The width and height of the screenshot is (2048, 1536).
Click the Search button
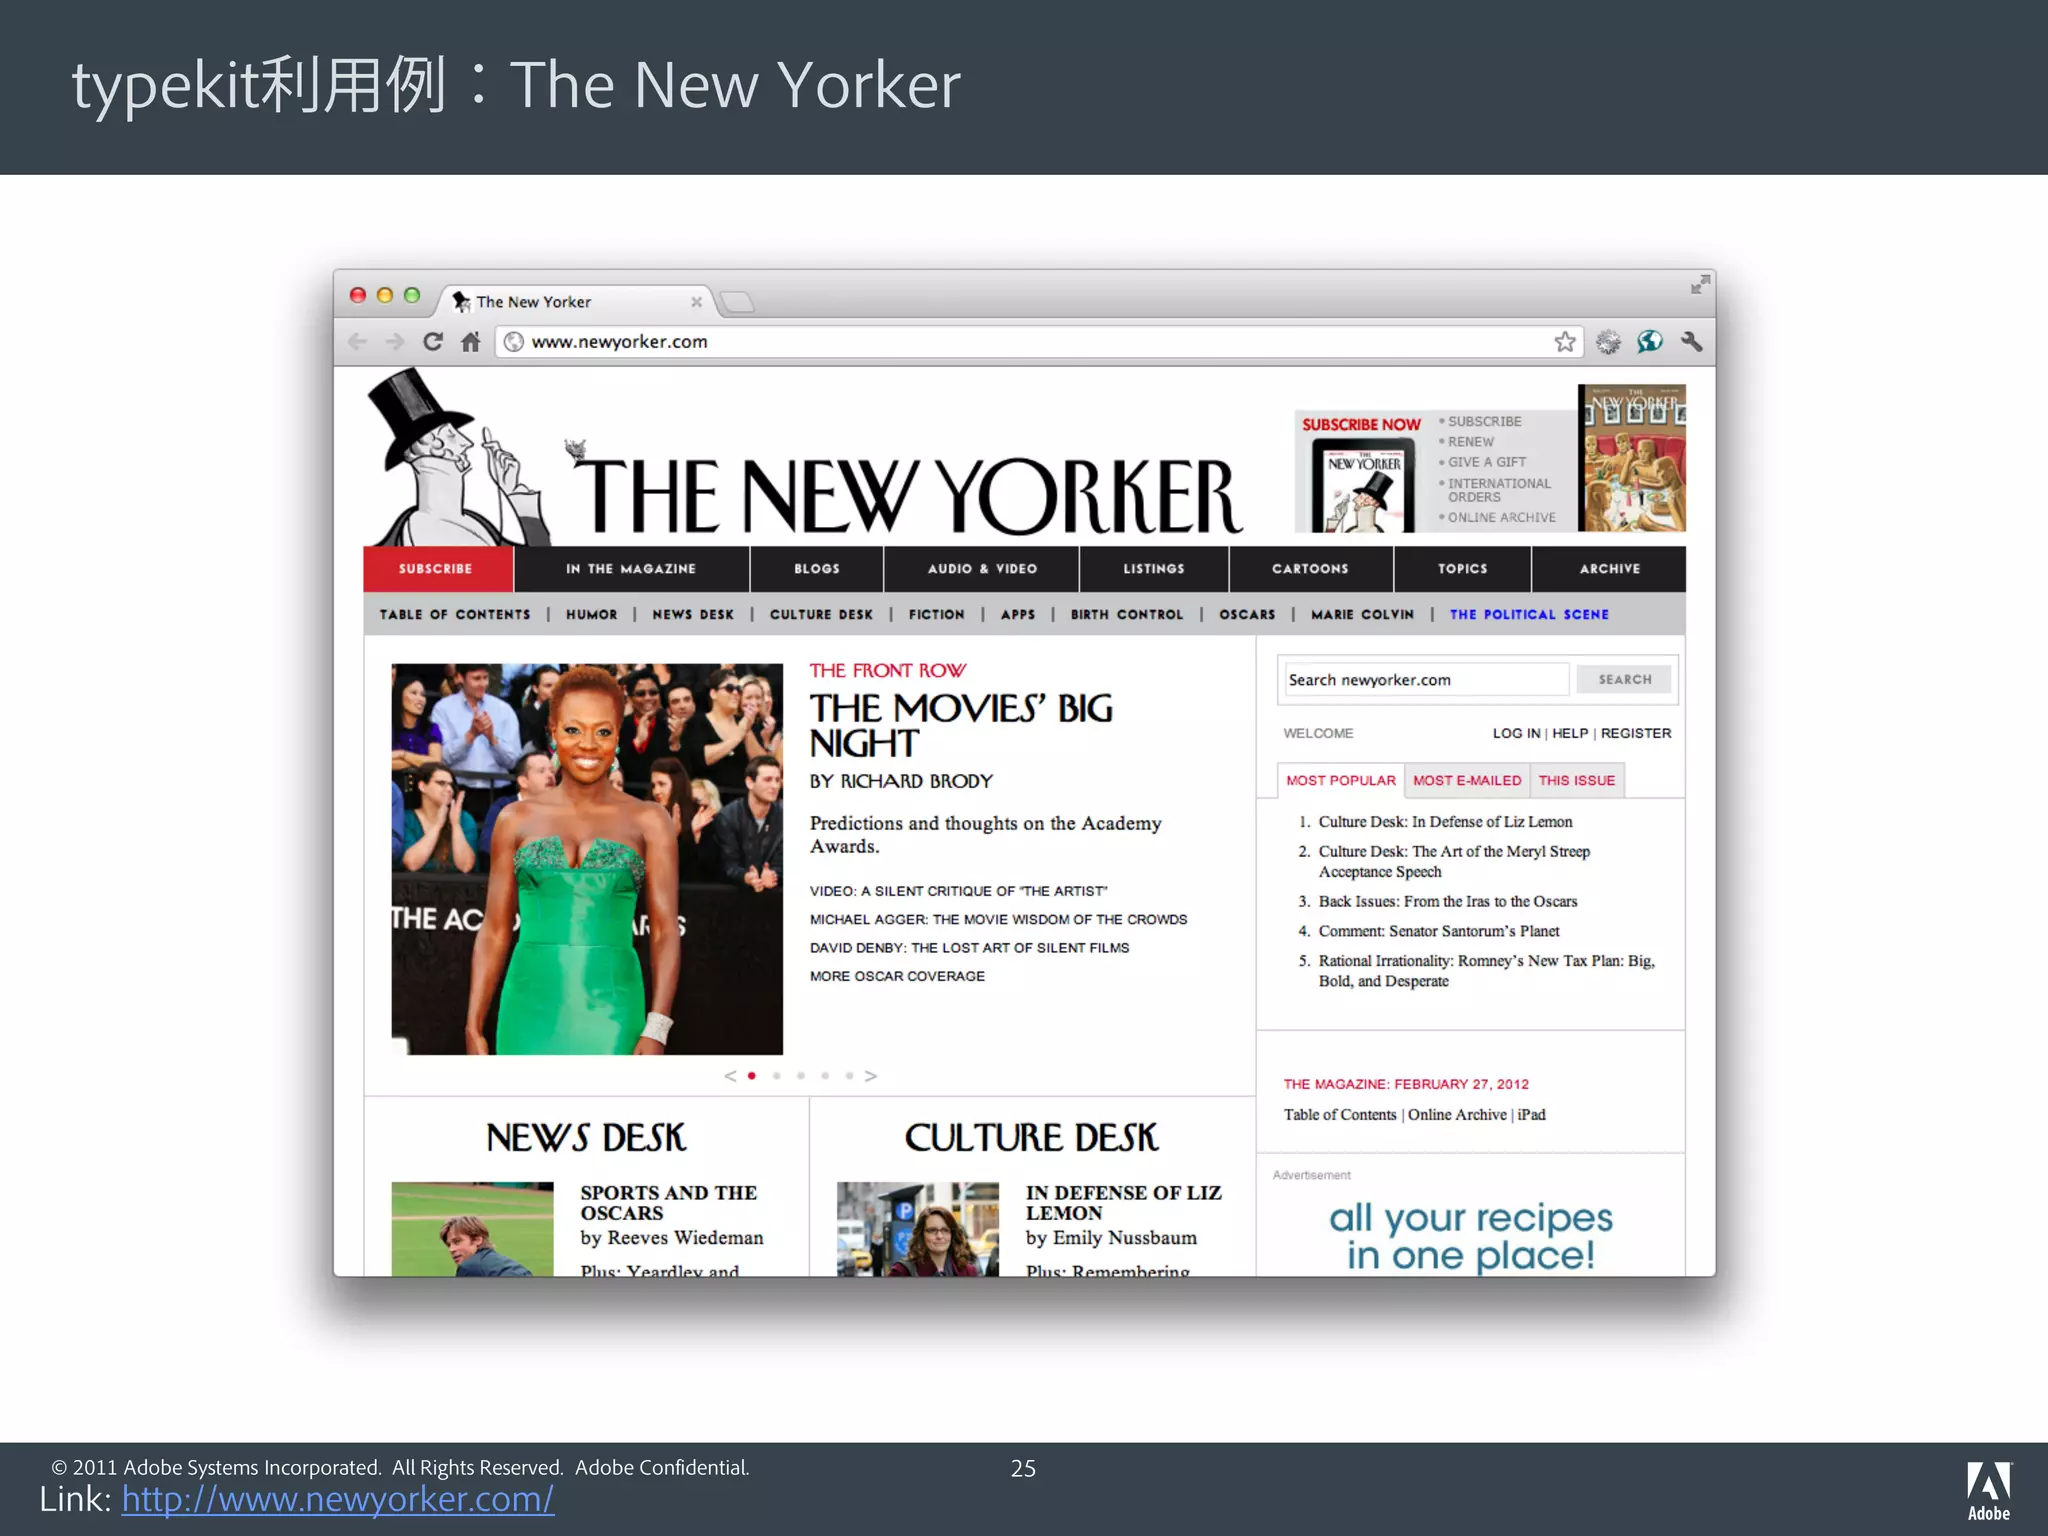(x=1624, y=680)
